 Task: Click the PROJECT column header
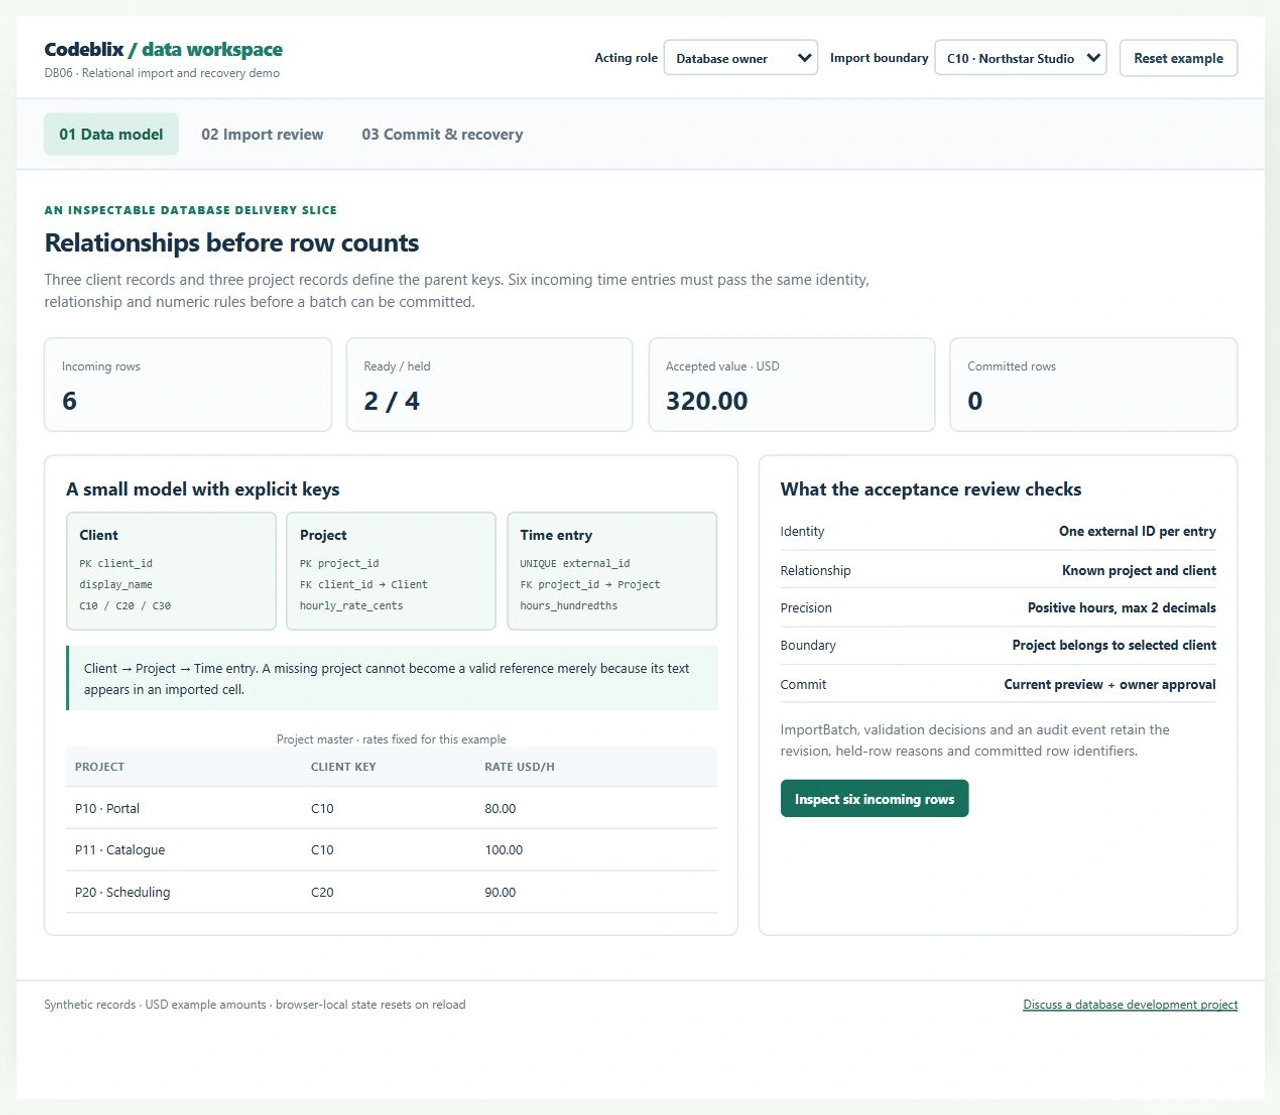tap(100, 767)
